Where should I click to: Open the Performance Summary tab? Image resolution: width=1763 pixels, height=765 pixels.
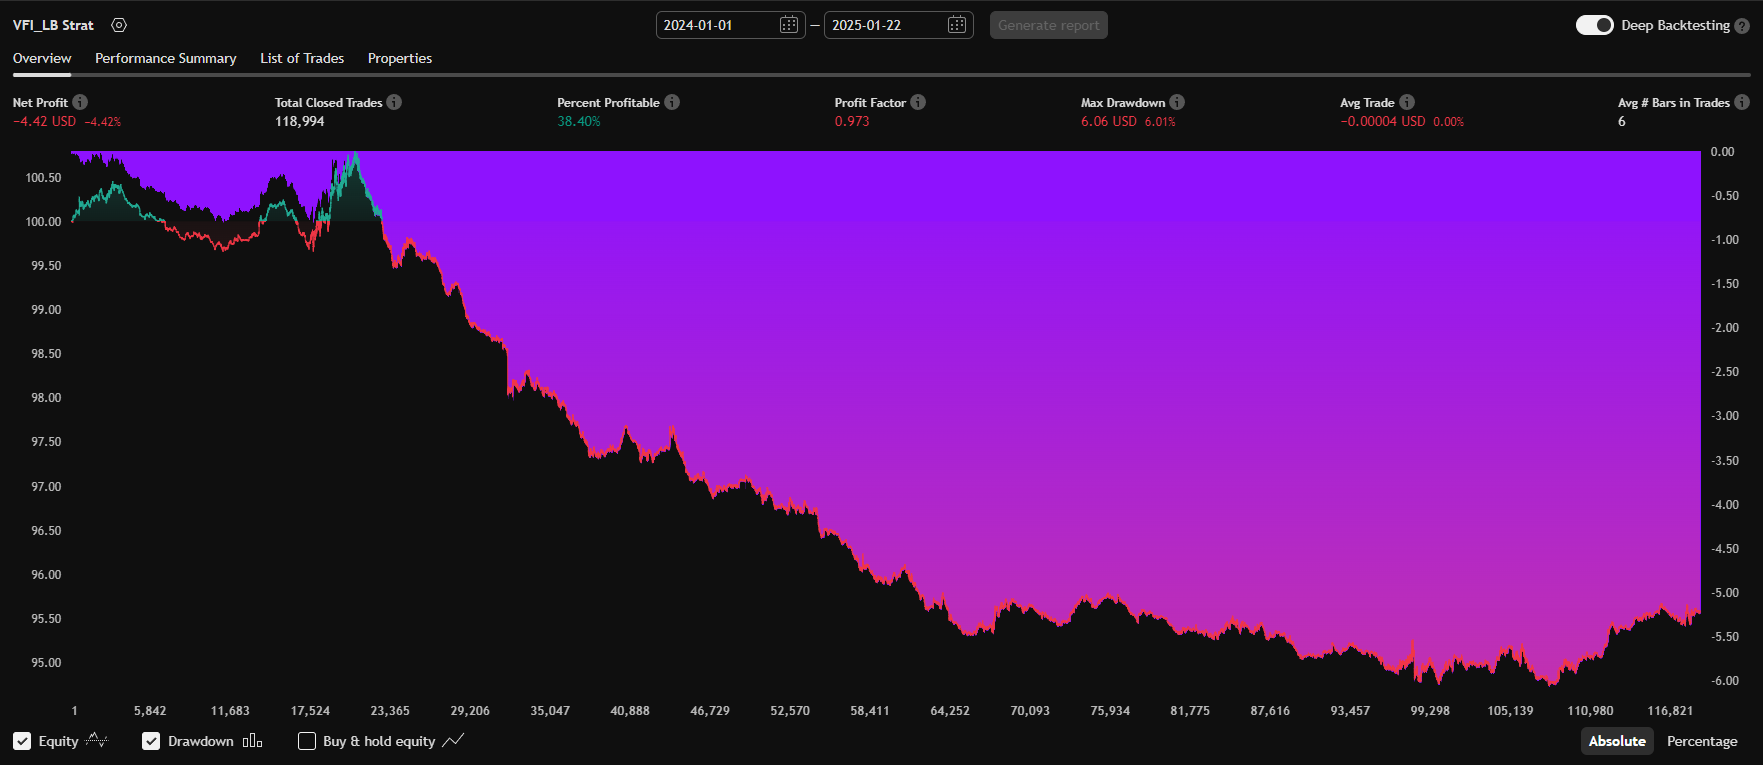(x=166, y=58)
